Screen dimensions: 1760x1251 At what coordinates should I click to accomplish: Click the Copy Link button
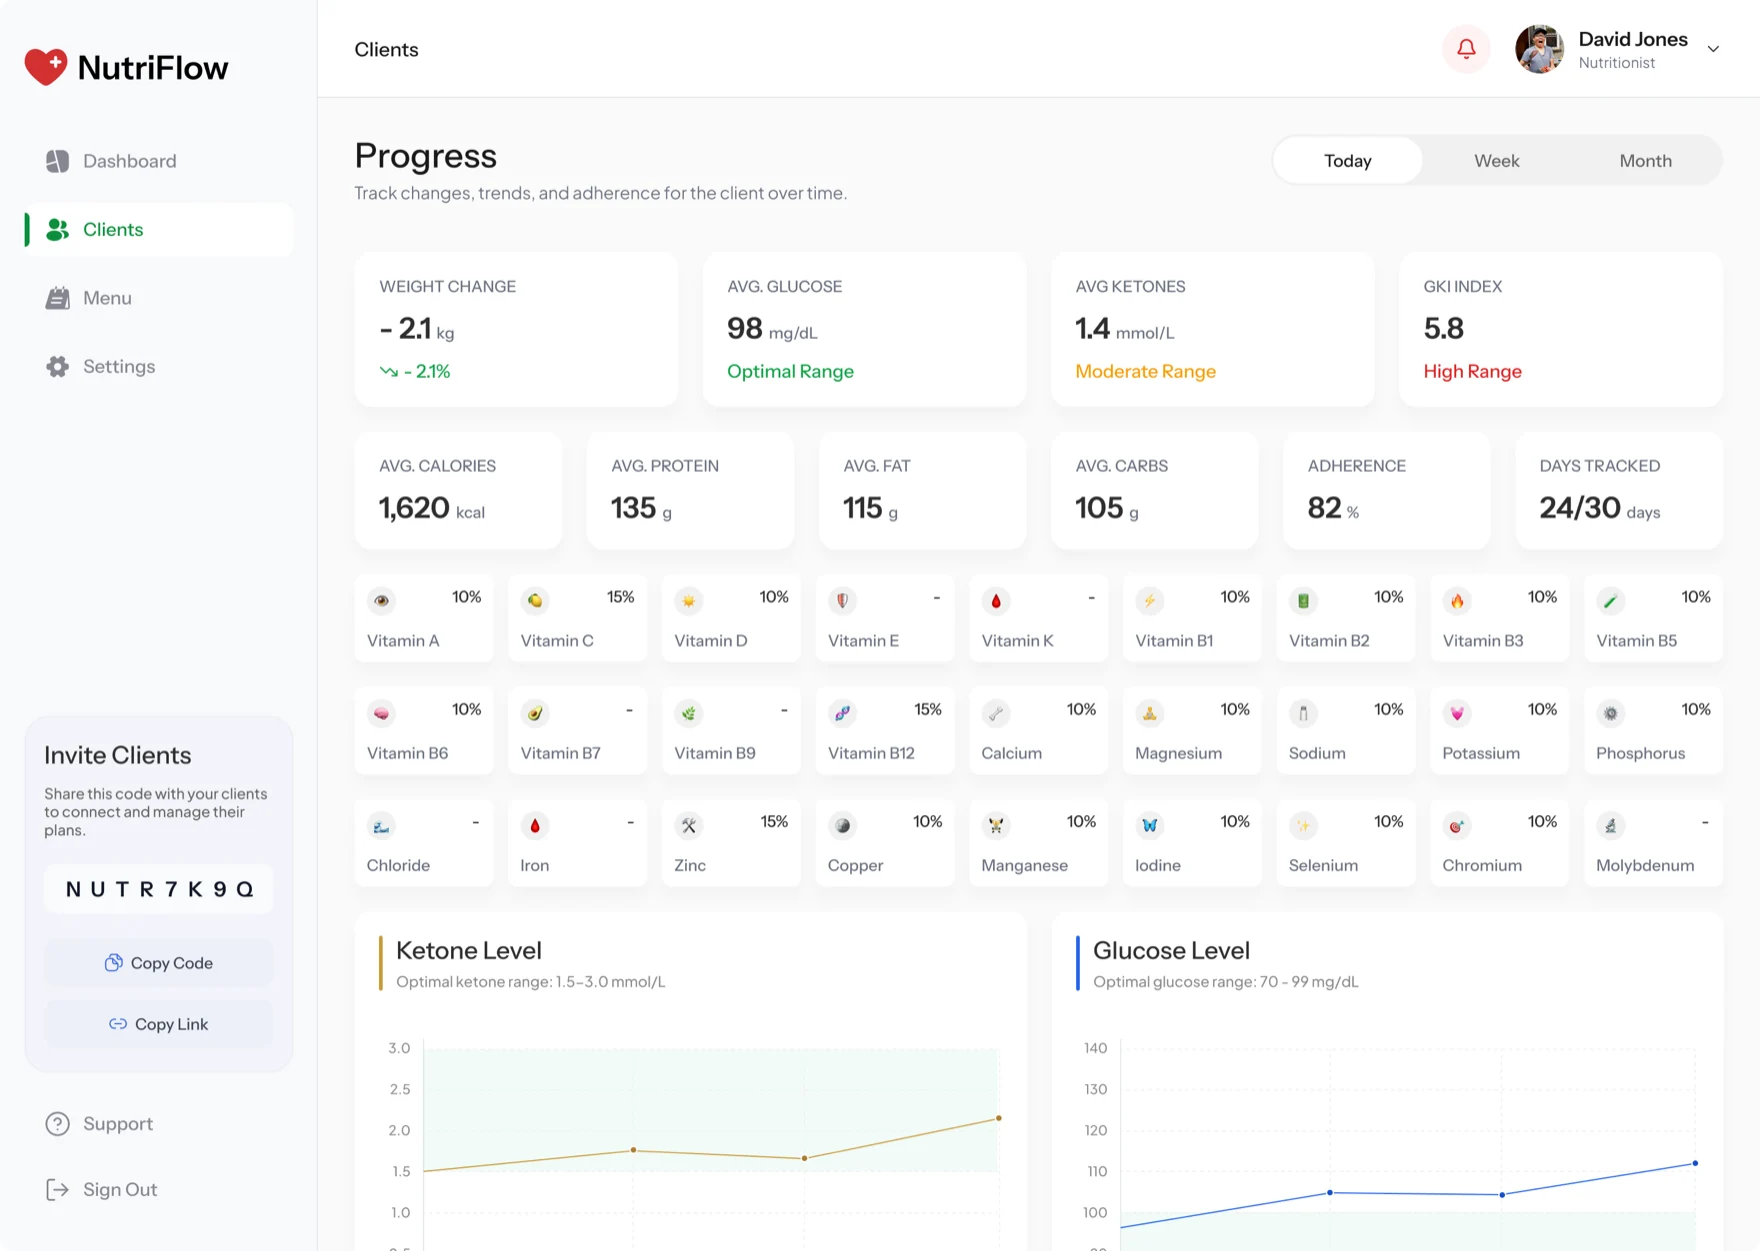(x=159, y=1024)
